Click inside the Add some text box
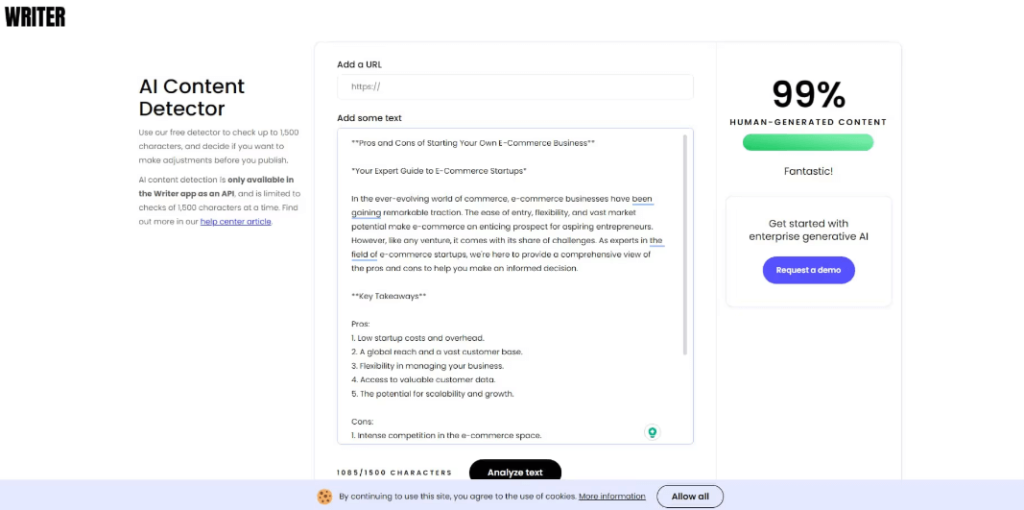This screenshot has width=1024, height=510. (515, 286)
